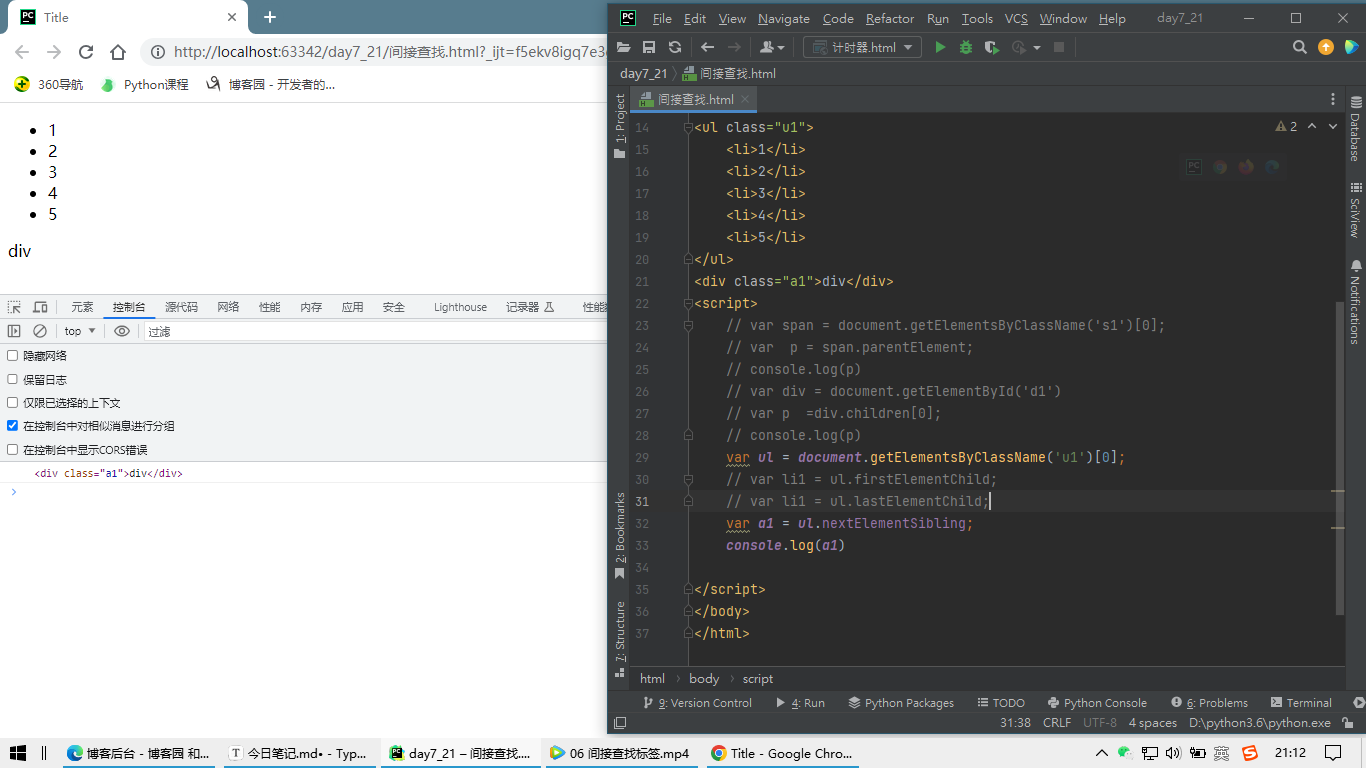Viewport: 1366px width, 768px height.
Task: Click the Save All toolbar icon in PyCharm
Action: tap(649, 47)
